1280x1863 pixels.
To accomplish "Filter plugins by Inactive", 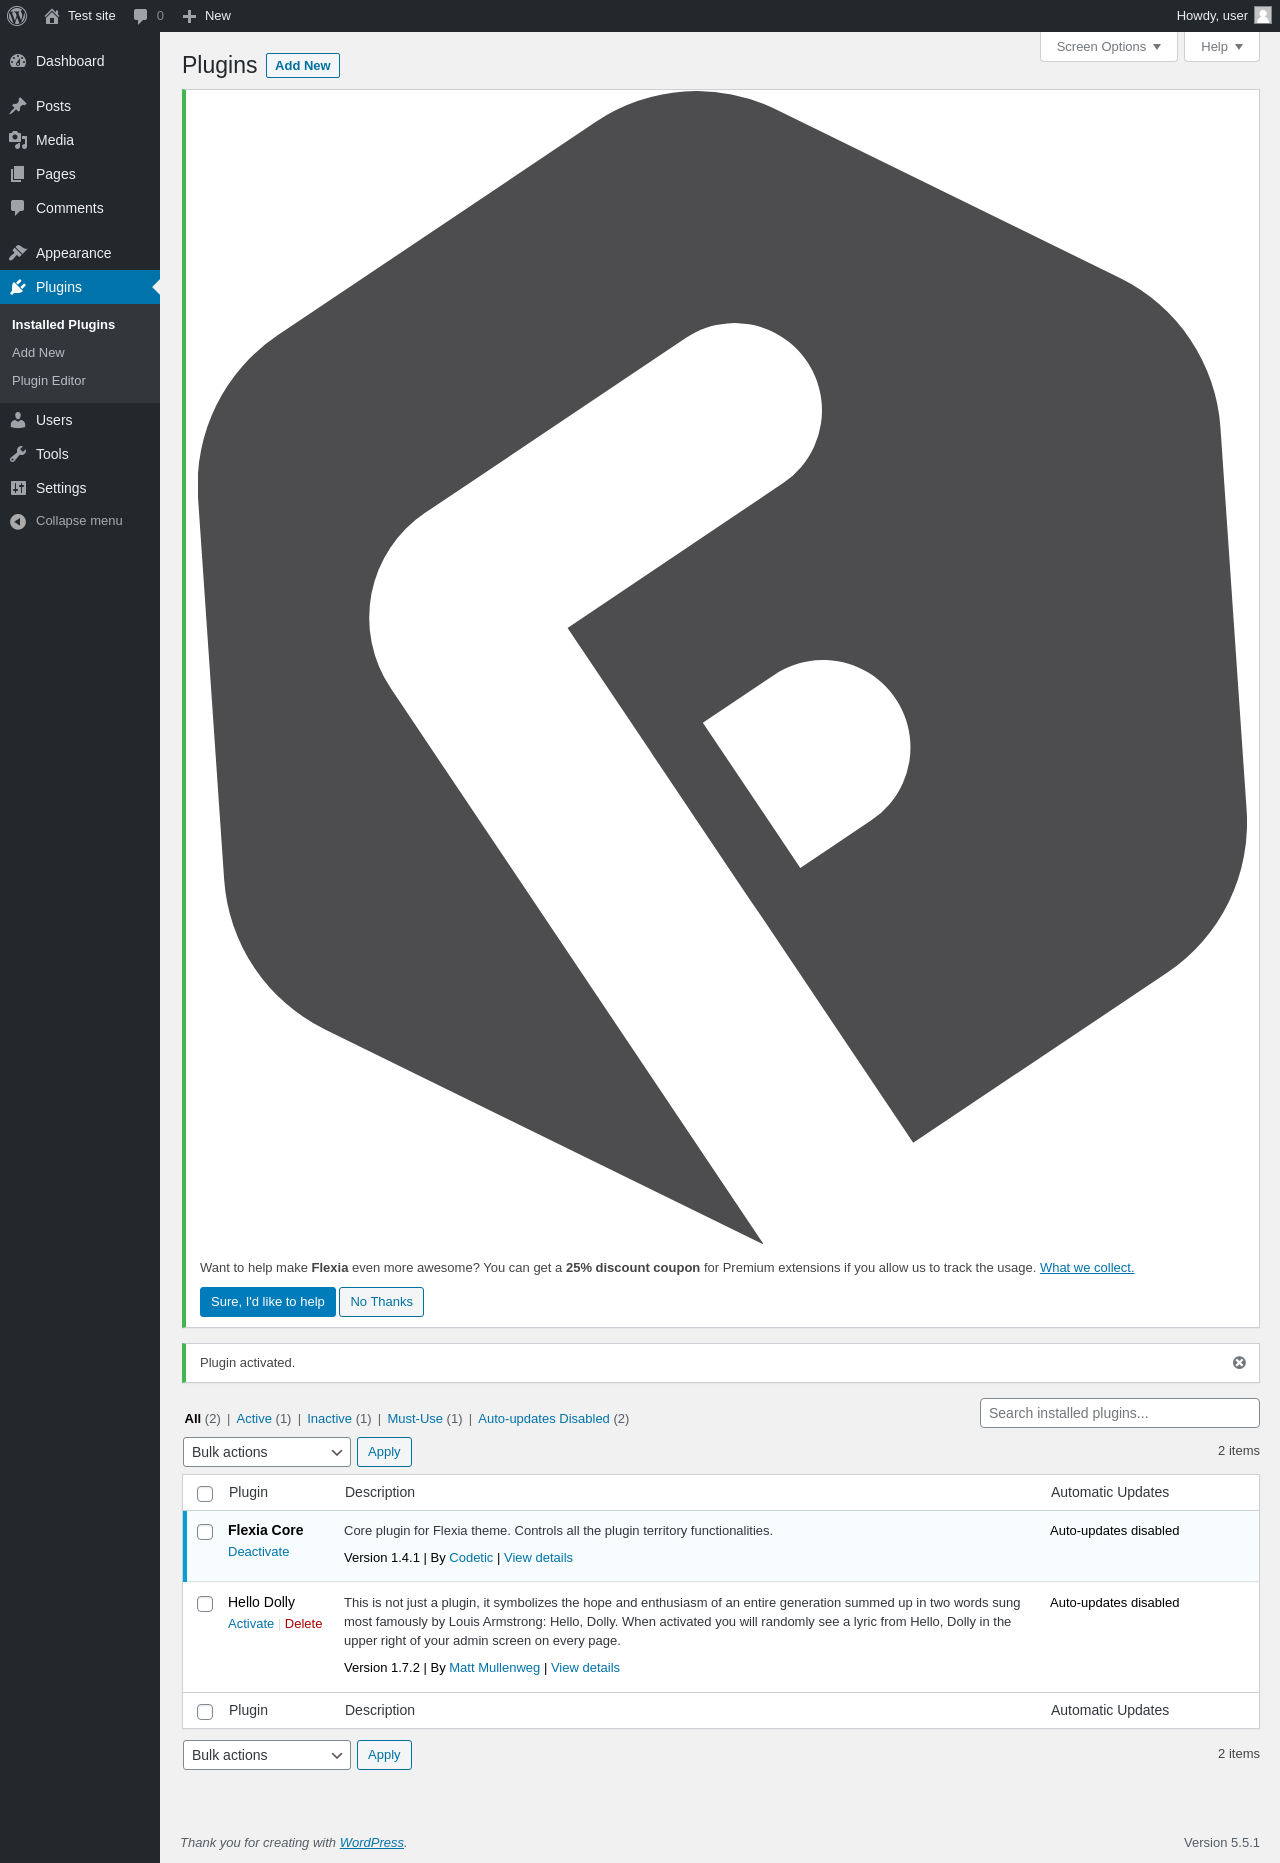I will click(329, 1419).
